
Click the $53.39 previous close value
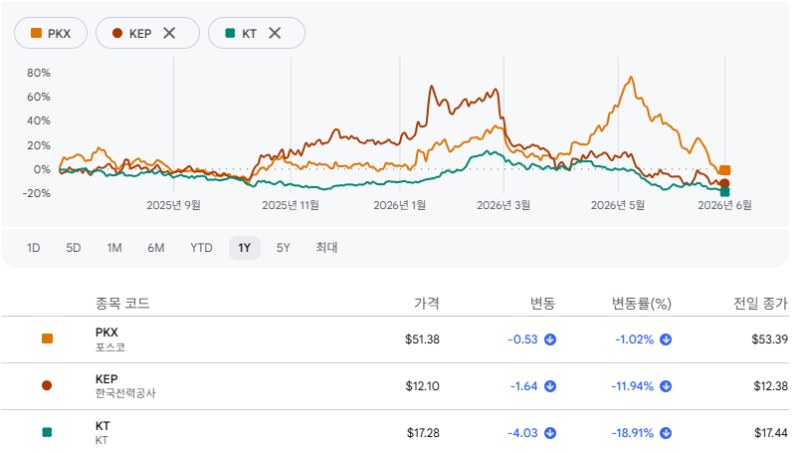click(x=769, y=340)
